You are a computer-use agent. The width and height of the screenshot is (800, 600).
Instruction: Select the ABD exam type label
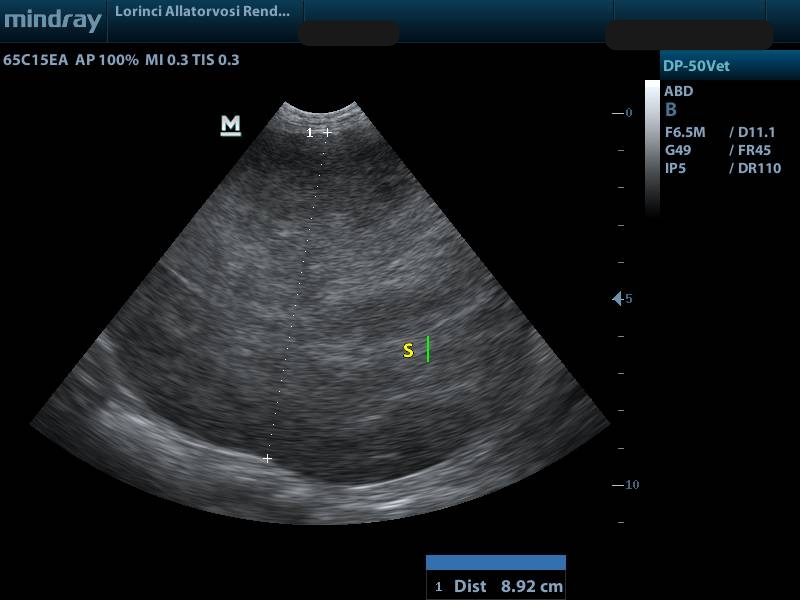pos(679,91)
